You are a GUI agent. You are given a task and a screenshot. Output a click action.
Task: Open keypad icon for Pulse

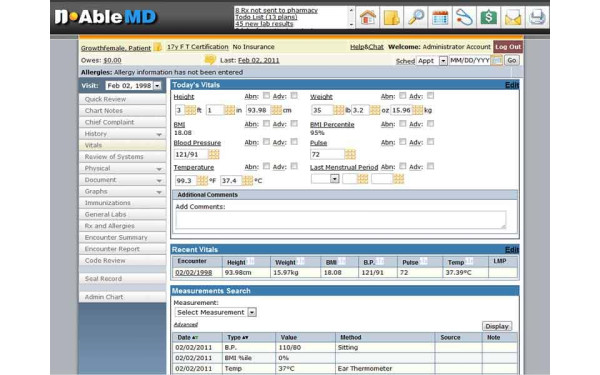click(350, 154)
